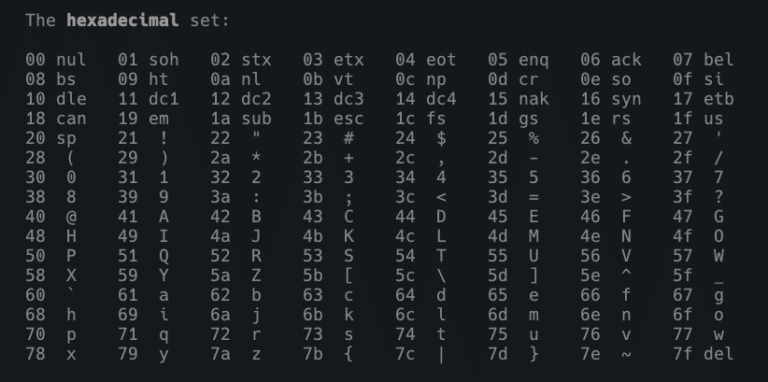Screen dimensions: 768x382
Task: Click the 24 $ symbol entry
Action: pyautogui.click(x=421, y=138)
